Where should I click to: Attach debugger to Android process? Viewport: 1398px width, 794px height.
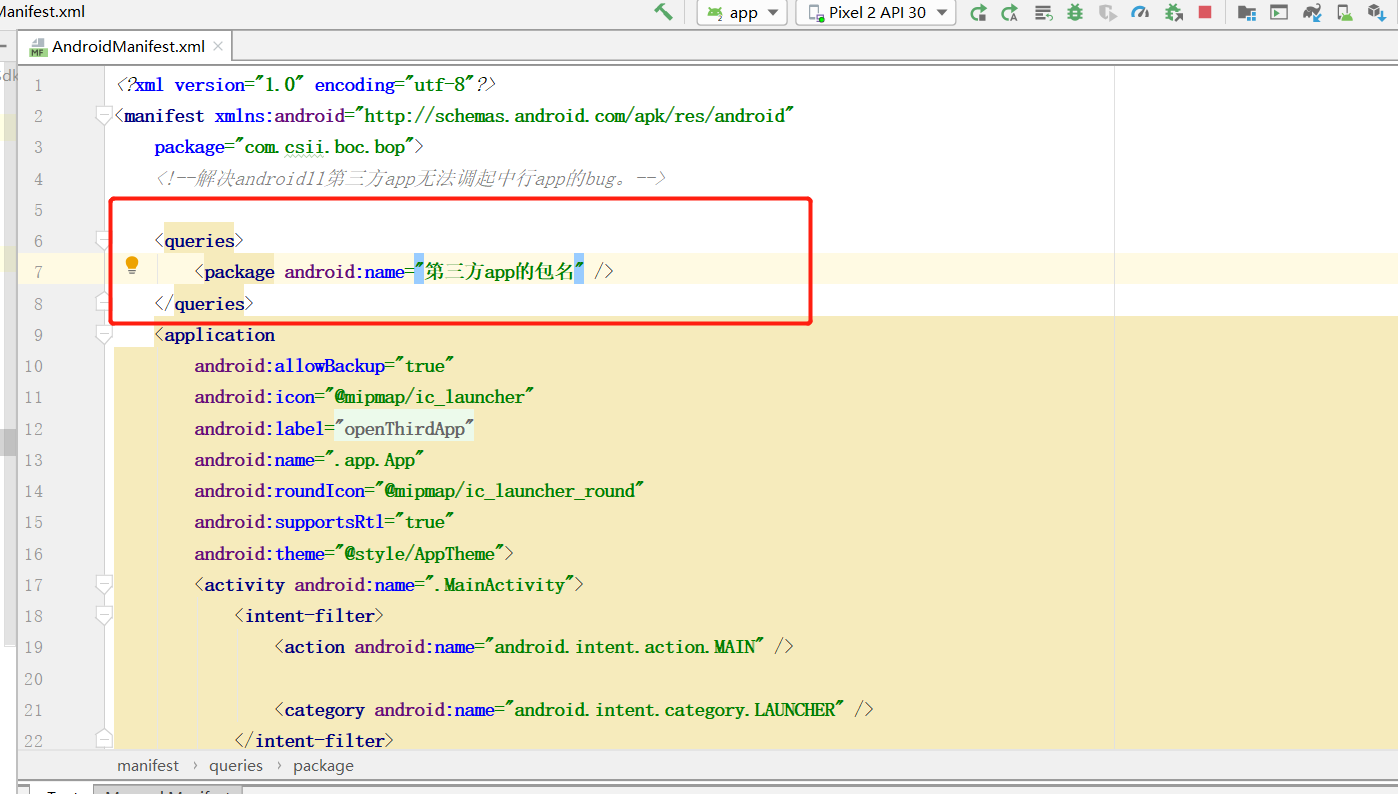(x=1173, y=13)
